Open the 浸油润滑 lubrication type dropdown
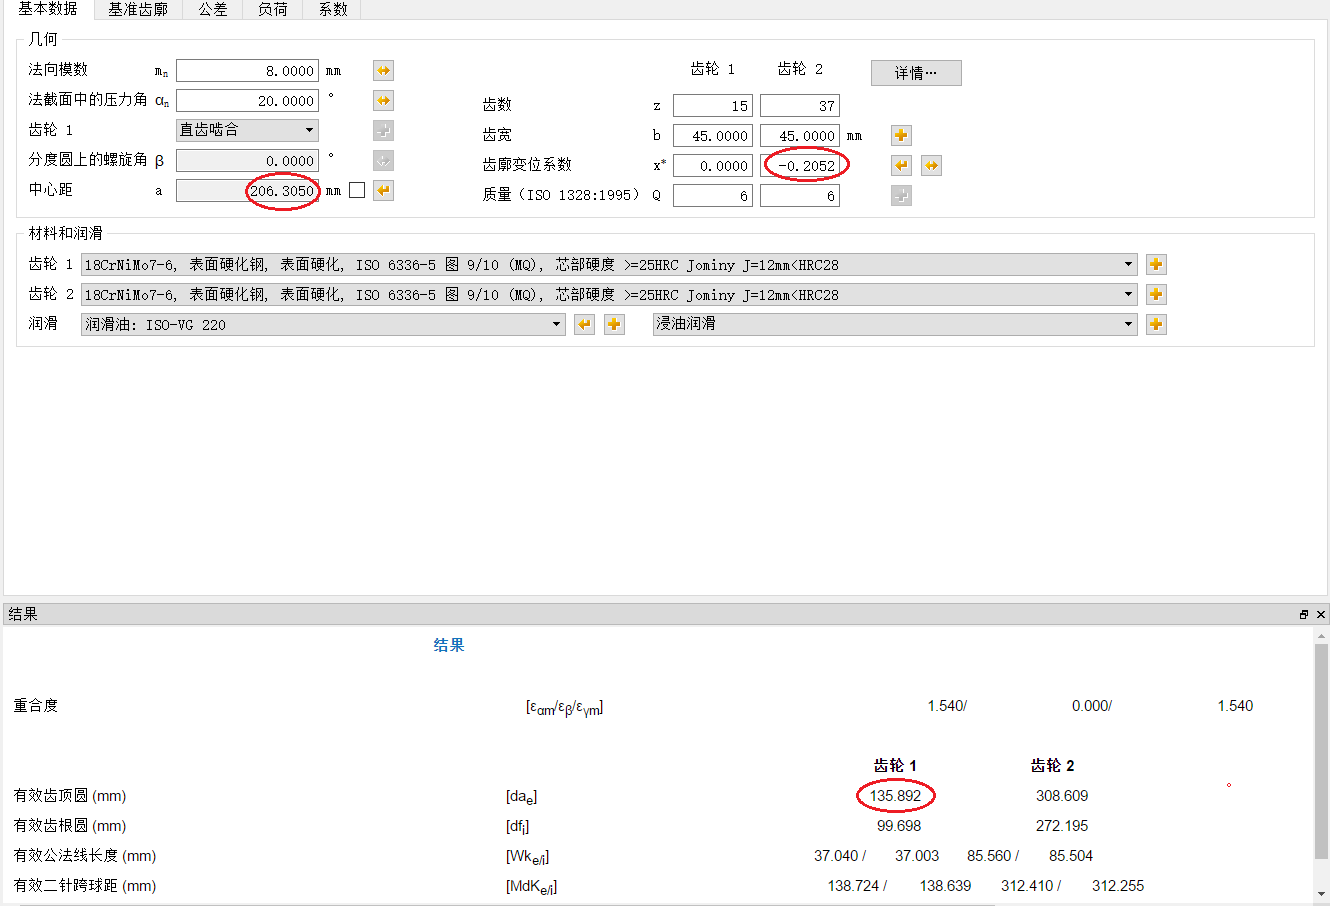 tap(895, 325)
